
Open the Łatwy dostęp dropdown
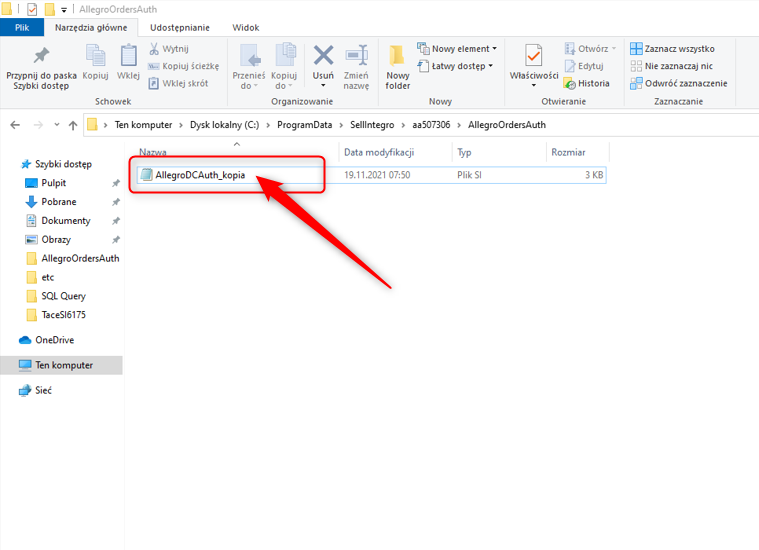tap(455, 66)
